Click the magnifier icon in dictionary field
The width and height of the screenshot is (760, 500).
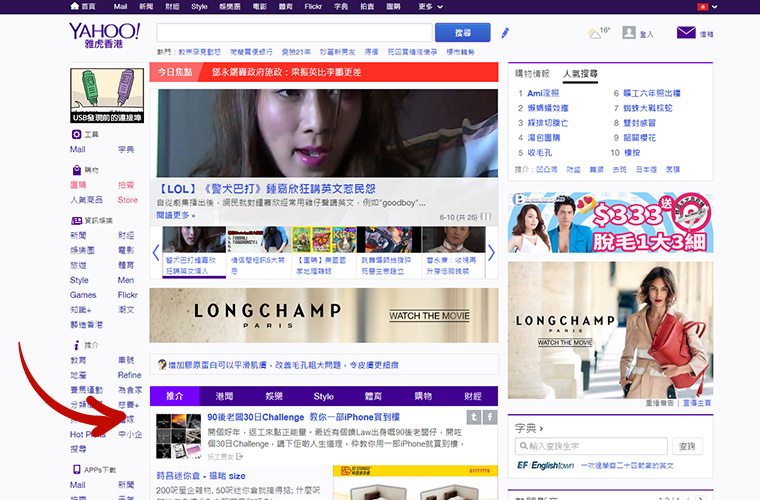click(523, 446)
